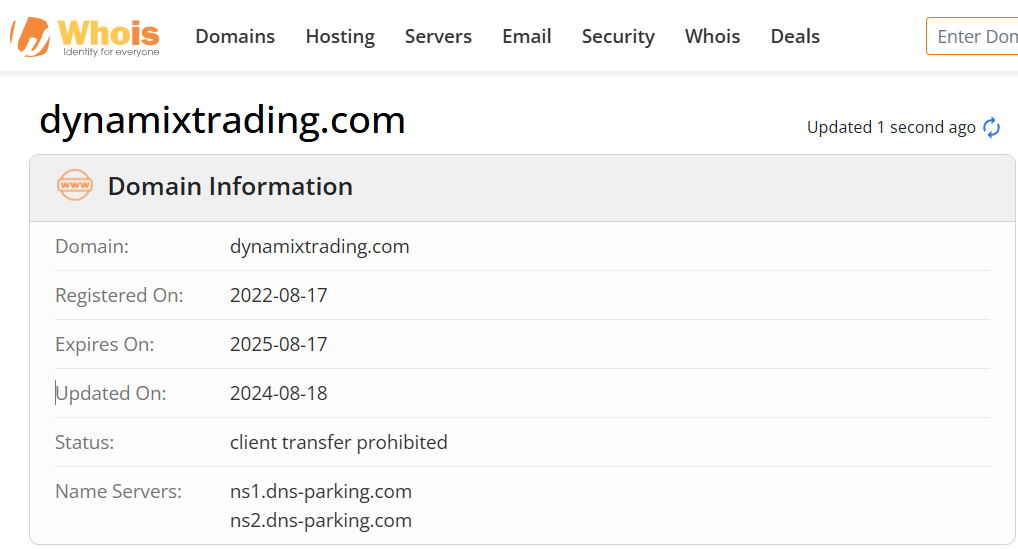Click the 'Expires On:' label

pyautogui.click(x=105, y=344)
